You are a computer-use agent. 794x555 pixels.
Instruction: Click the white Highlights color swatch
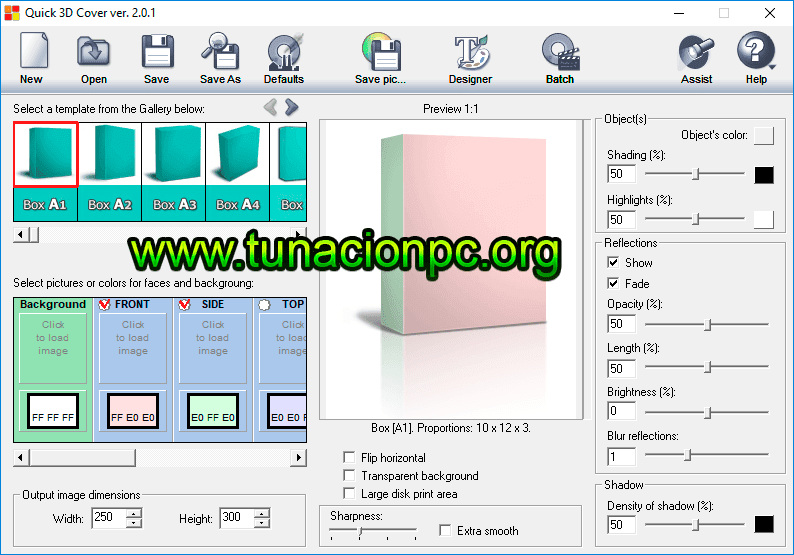[764, 219]
